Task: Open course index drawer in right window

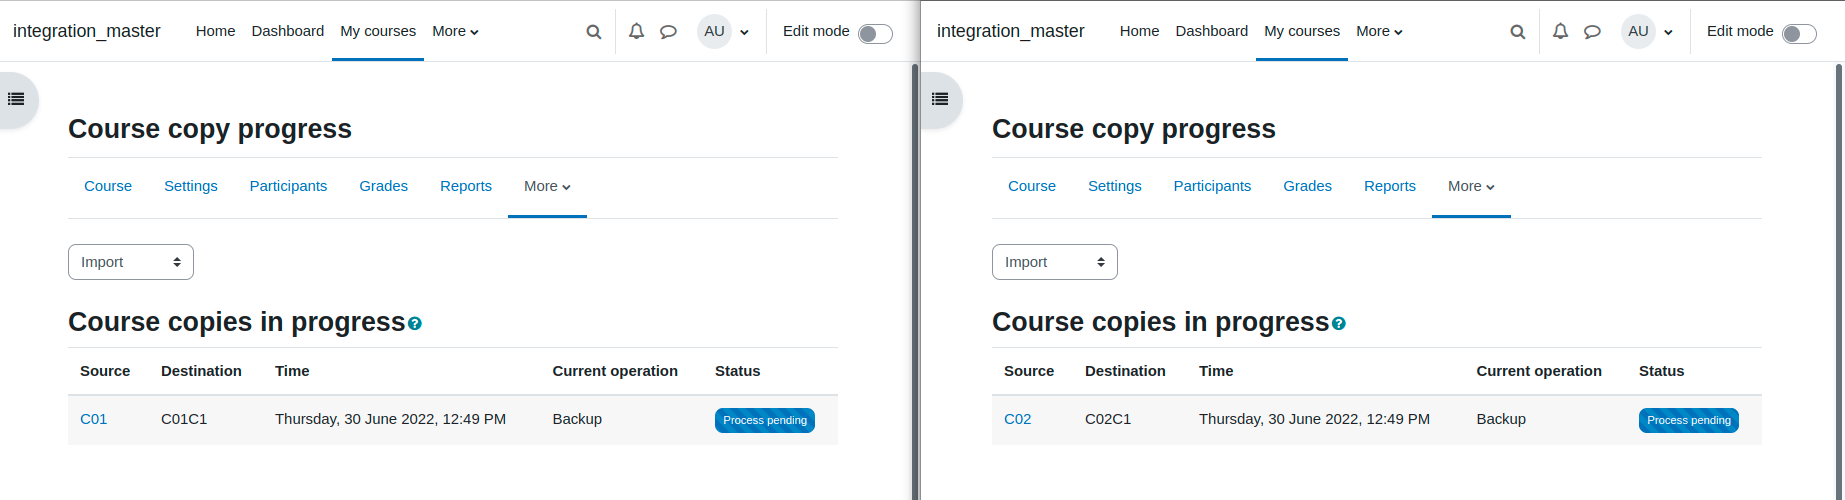Action: coord(940,99)
